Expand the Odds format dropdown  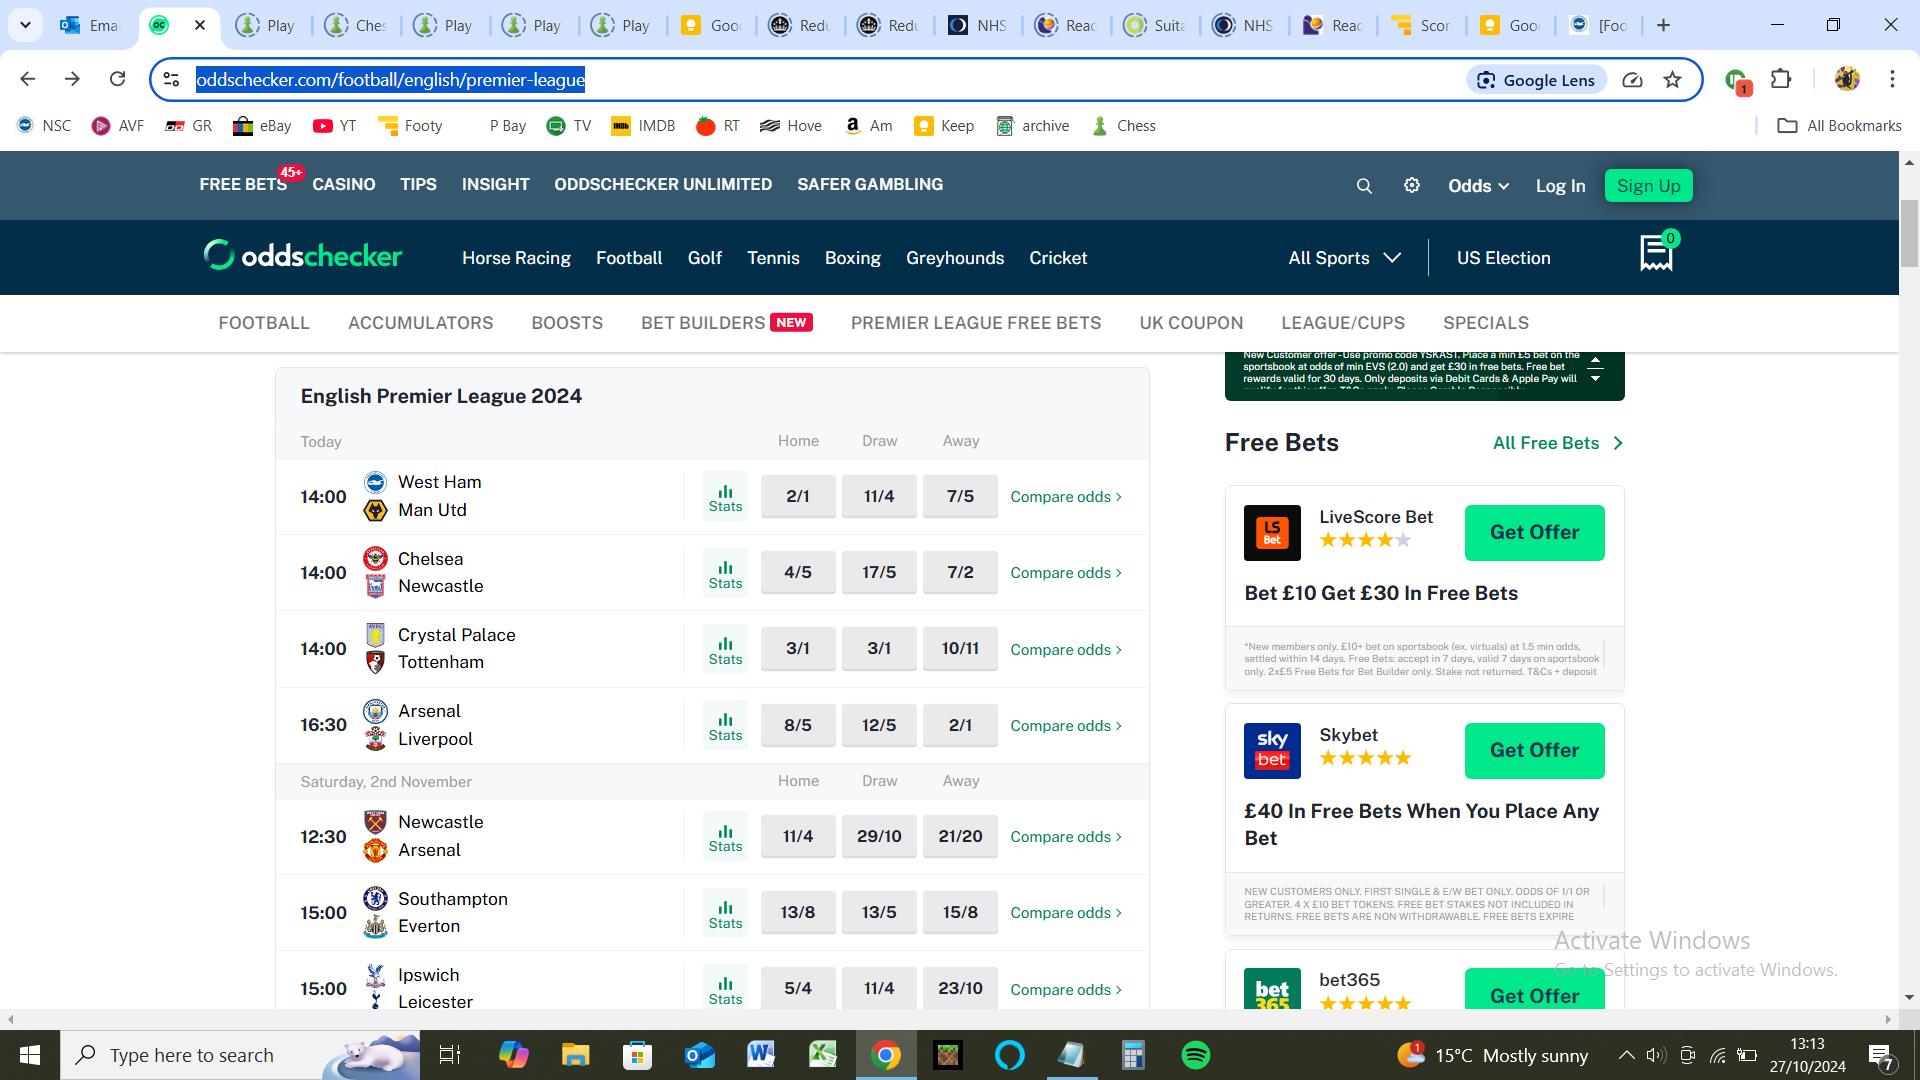1478,186
